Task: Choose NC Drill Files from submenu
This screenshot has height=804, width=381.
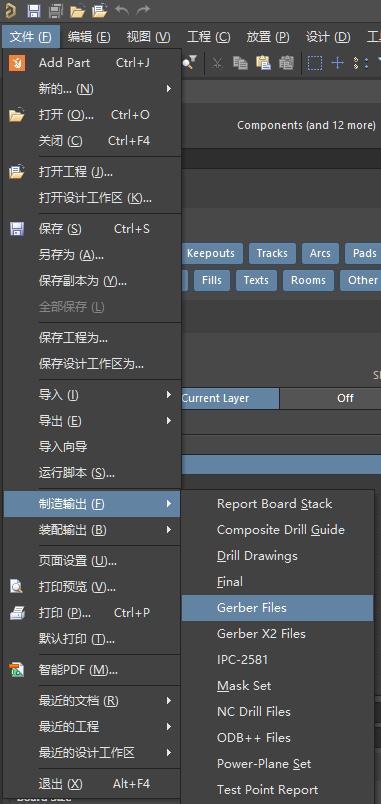Action: 277,712
